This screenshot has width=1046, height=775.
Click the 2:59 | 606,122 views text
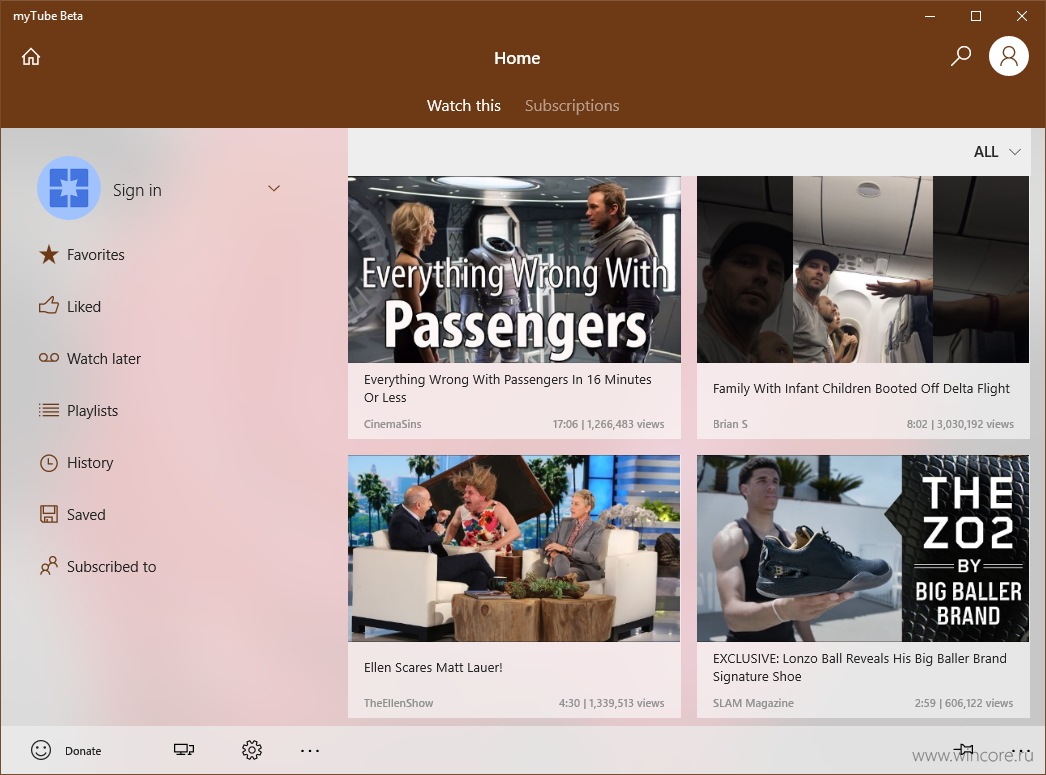point(964,703)
